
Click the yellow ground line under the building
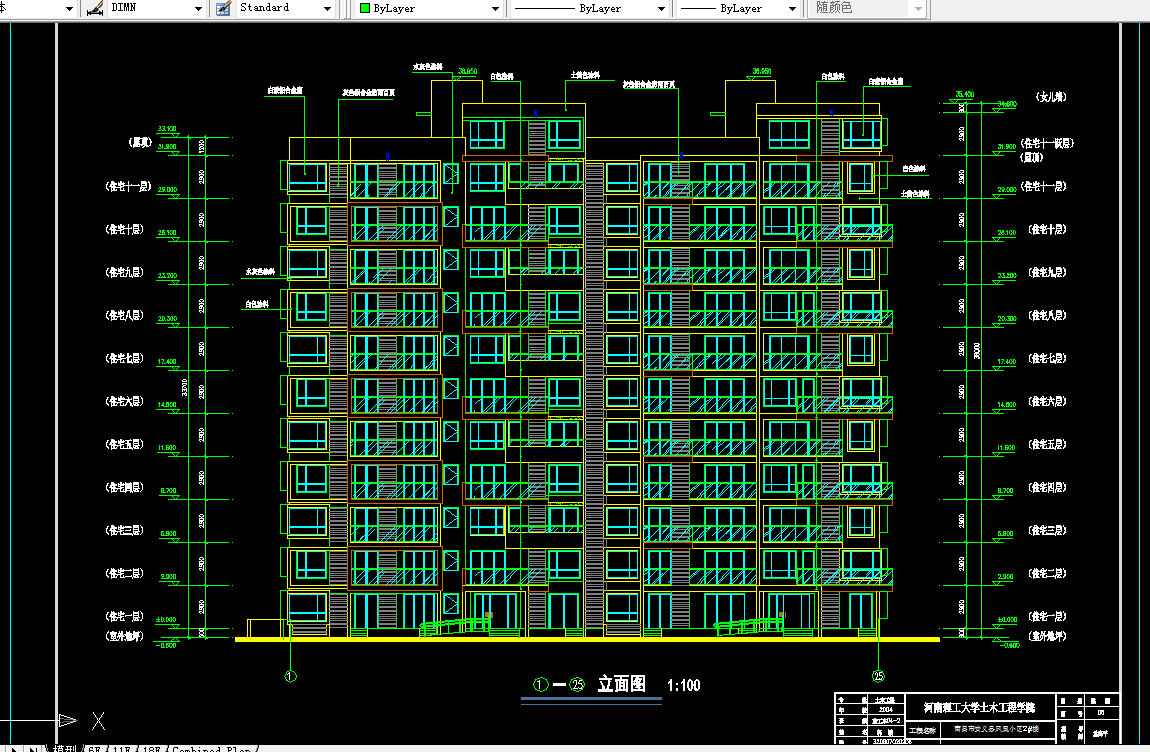(587, 640)
